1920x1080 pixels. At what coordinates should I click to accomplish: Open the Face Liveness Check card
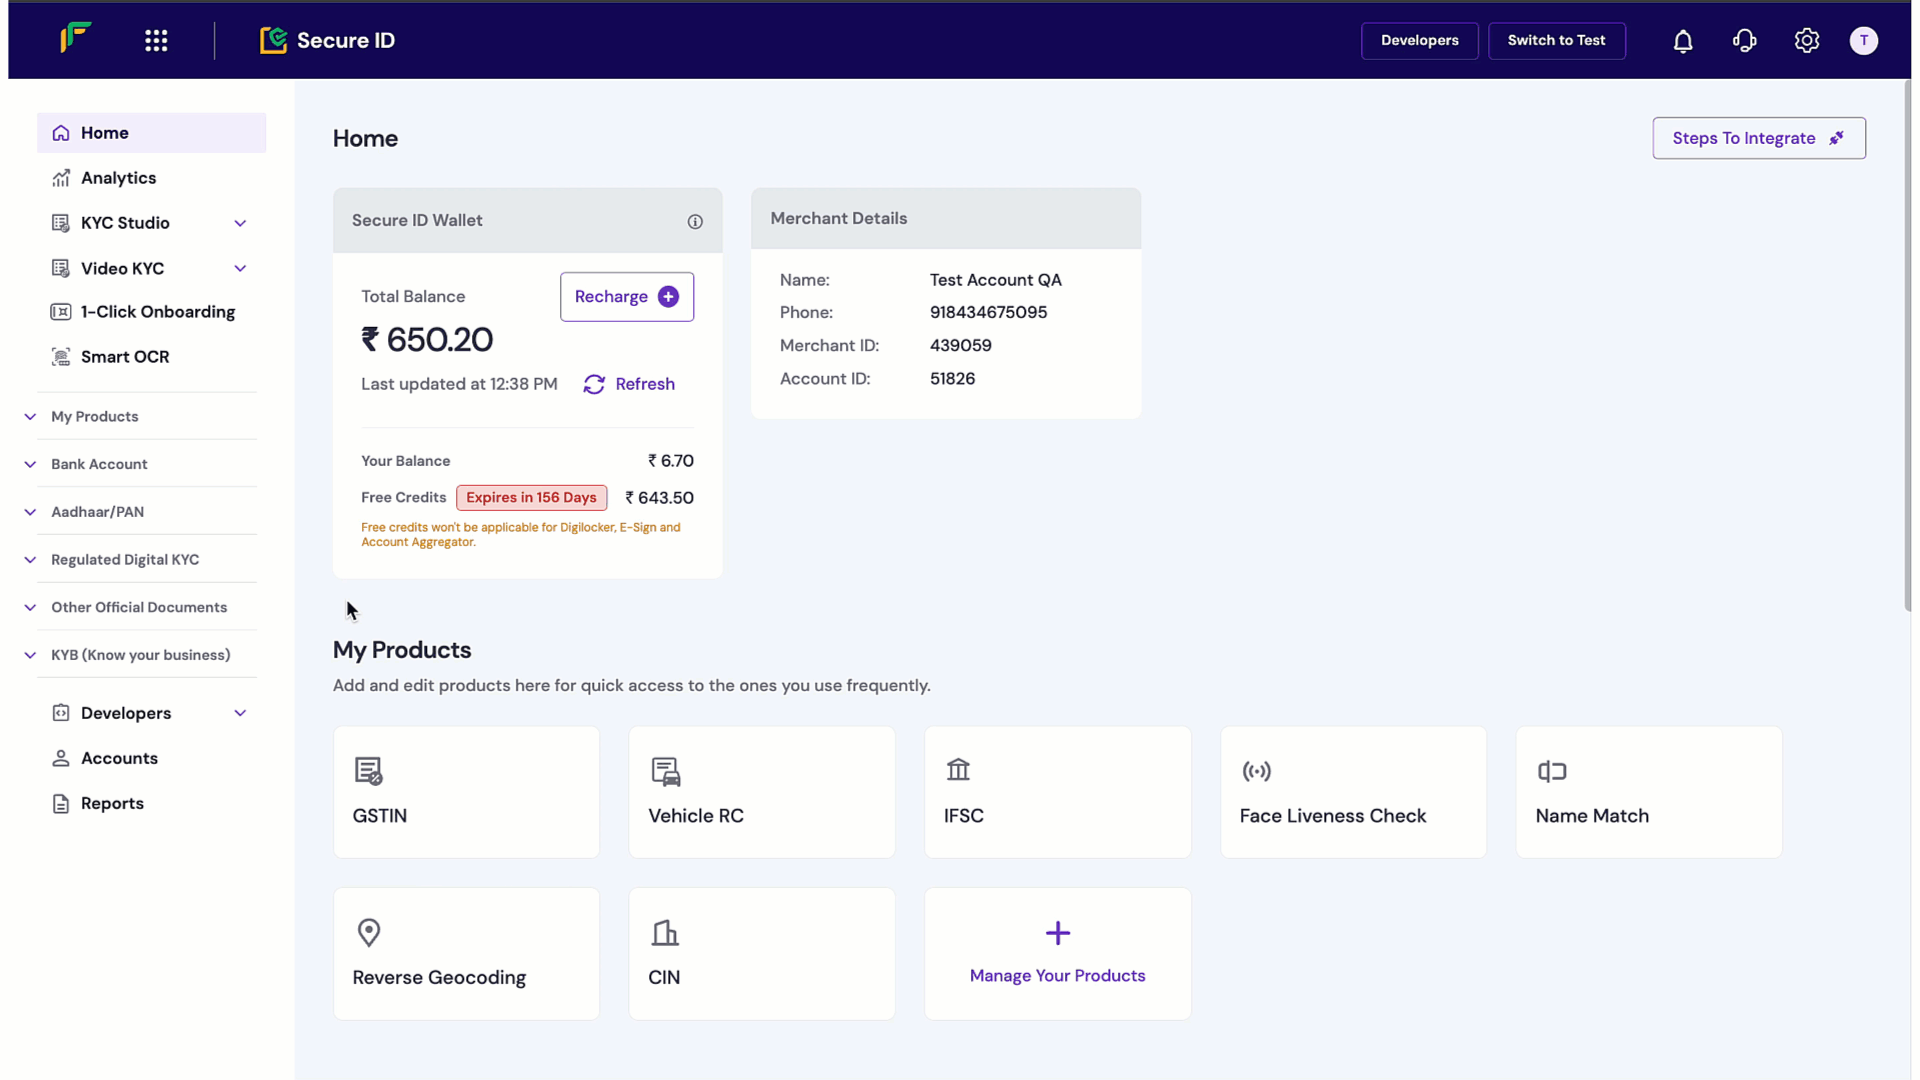(1353, 792)
